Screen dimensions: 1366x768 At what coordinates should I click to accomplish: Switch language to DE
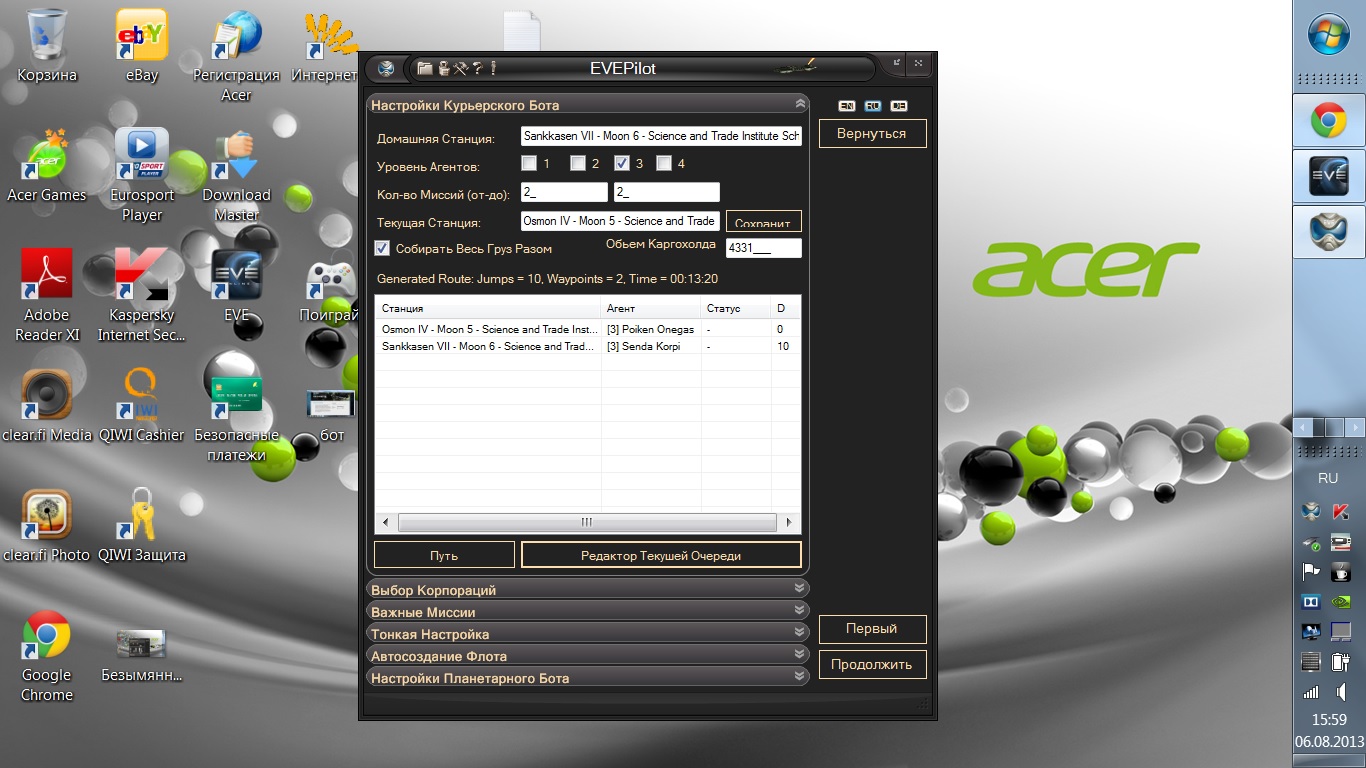point(899,105)
